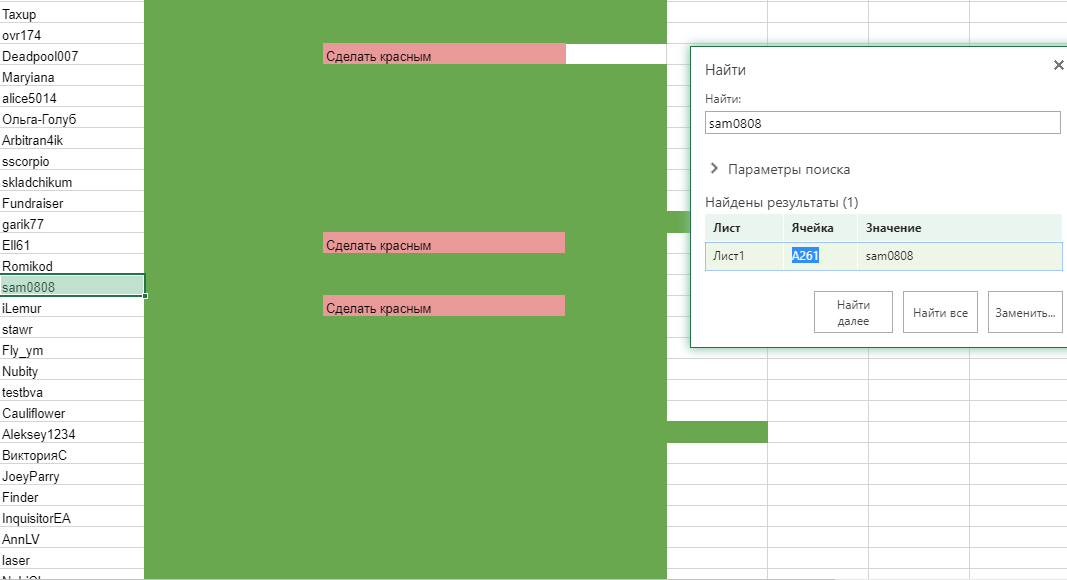Click the Лист column header
Image resolution: width=1067 pixels, height=580 pixels.
click(x=744, y=228)
